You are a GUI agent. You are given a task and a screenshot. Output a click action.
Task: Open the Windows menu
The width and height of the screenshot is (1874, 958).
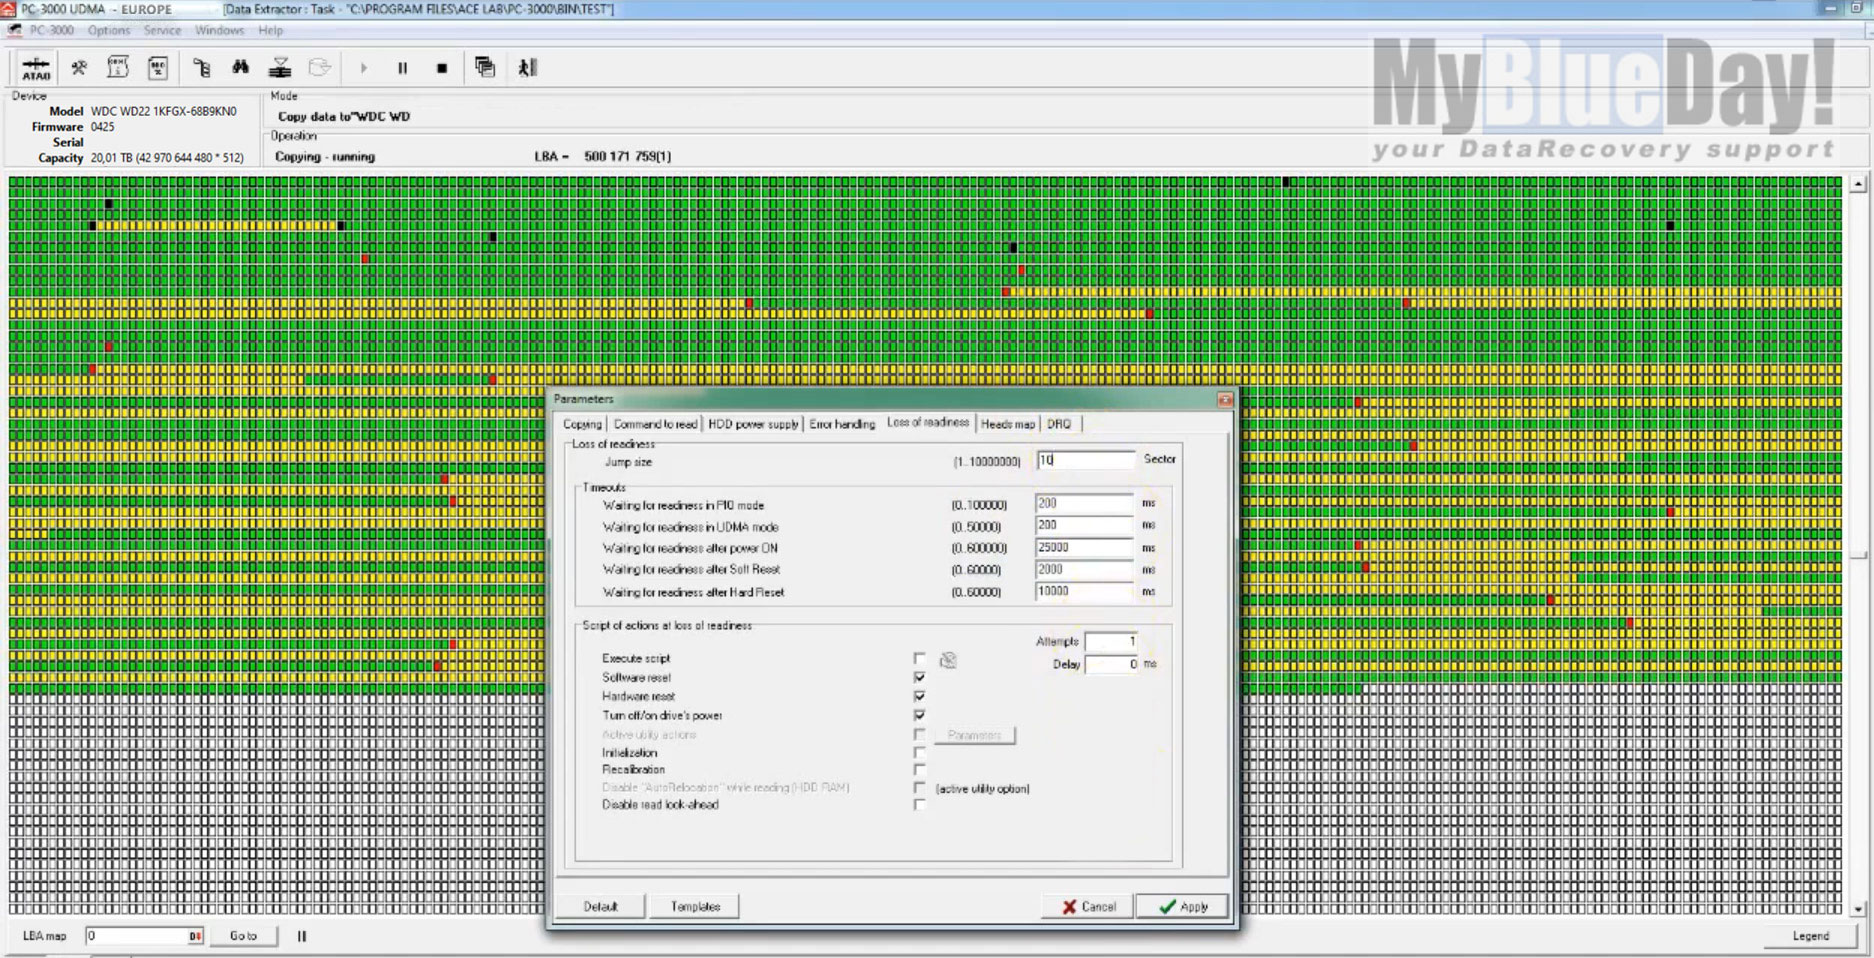coord(219,30)
